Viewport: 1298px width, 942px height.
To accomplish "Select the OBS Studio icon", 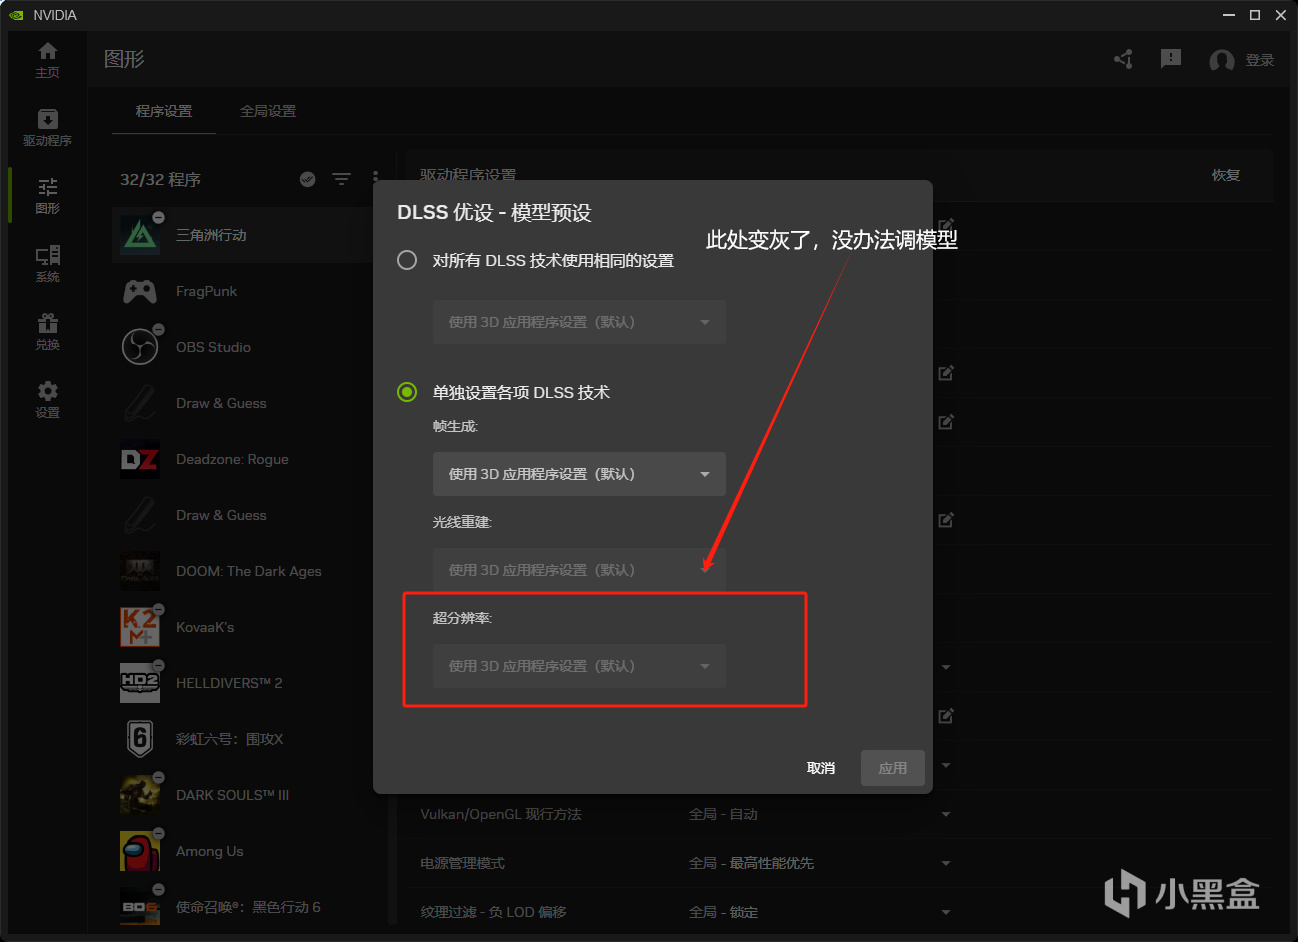I will (x=140, y=347).
